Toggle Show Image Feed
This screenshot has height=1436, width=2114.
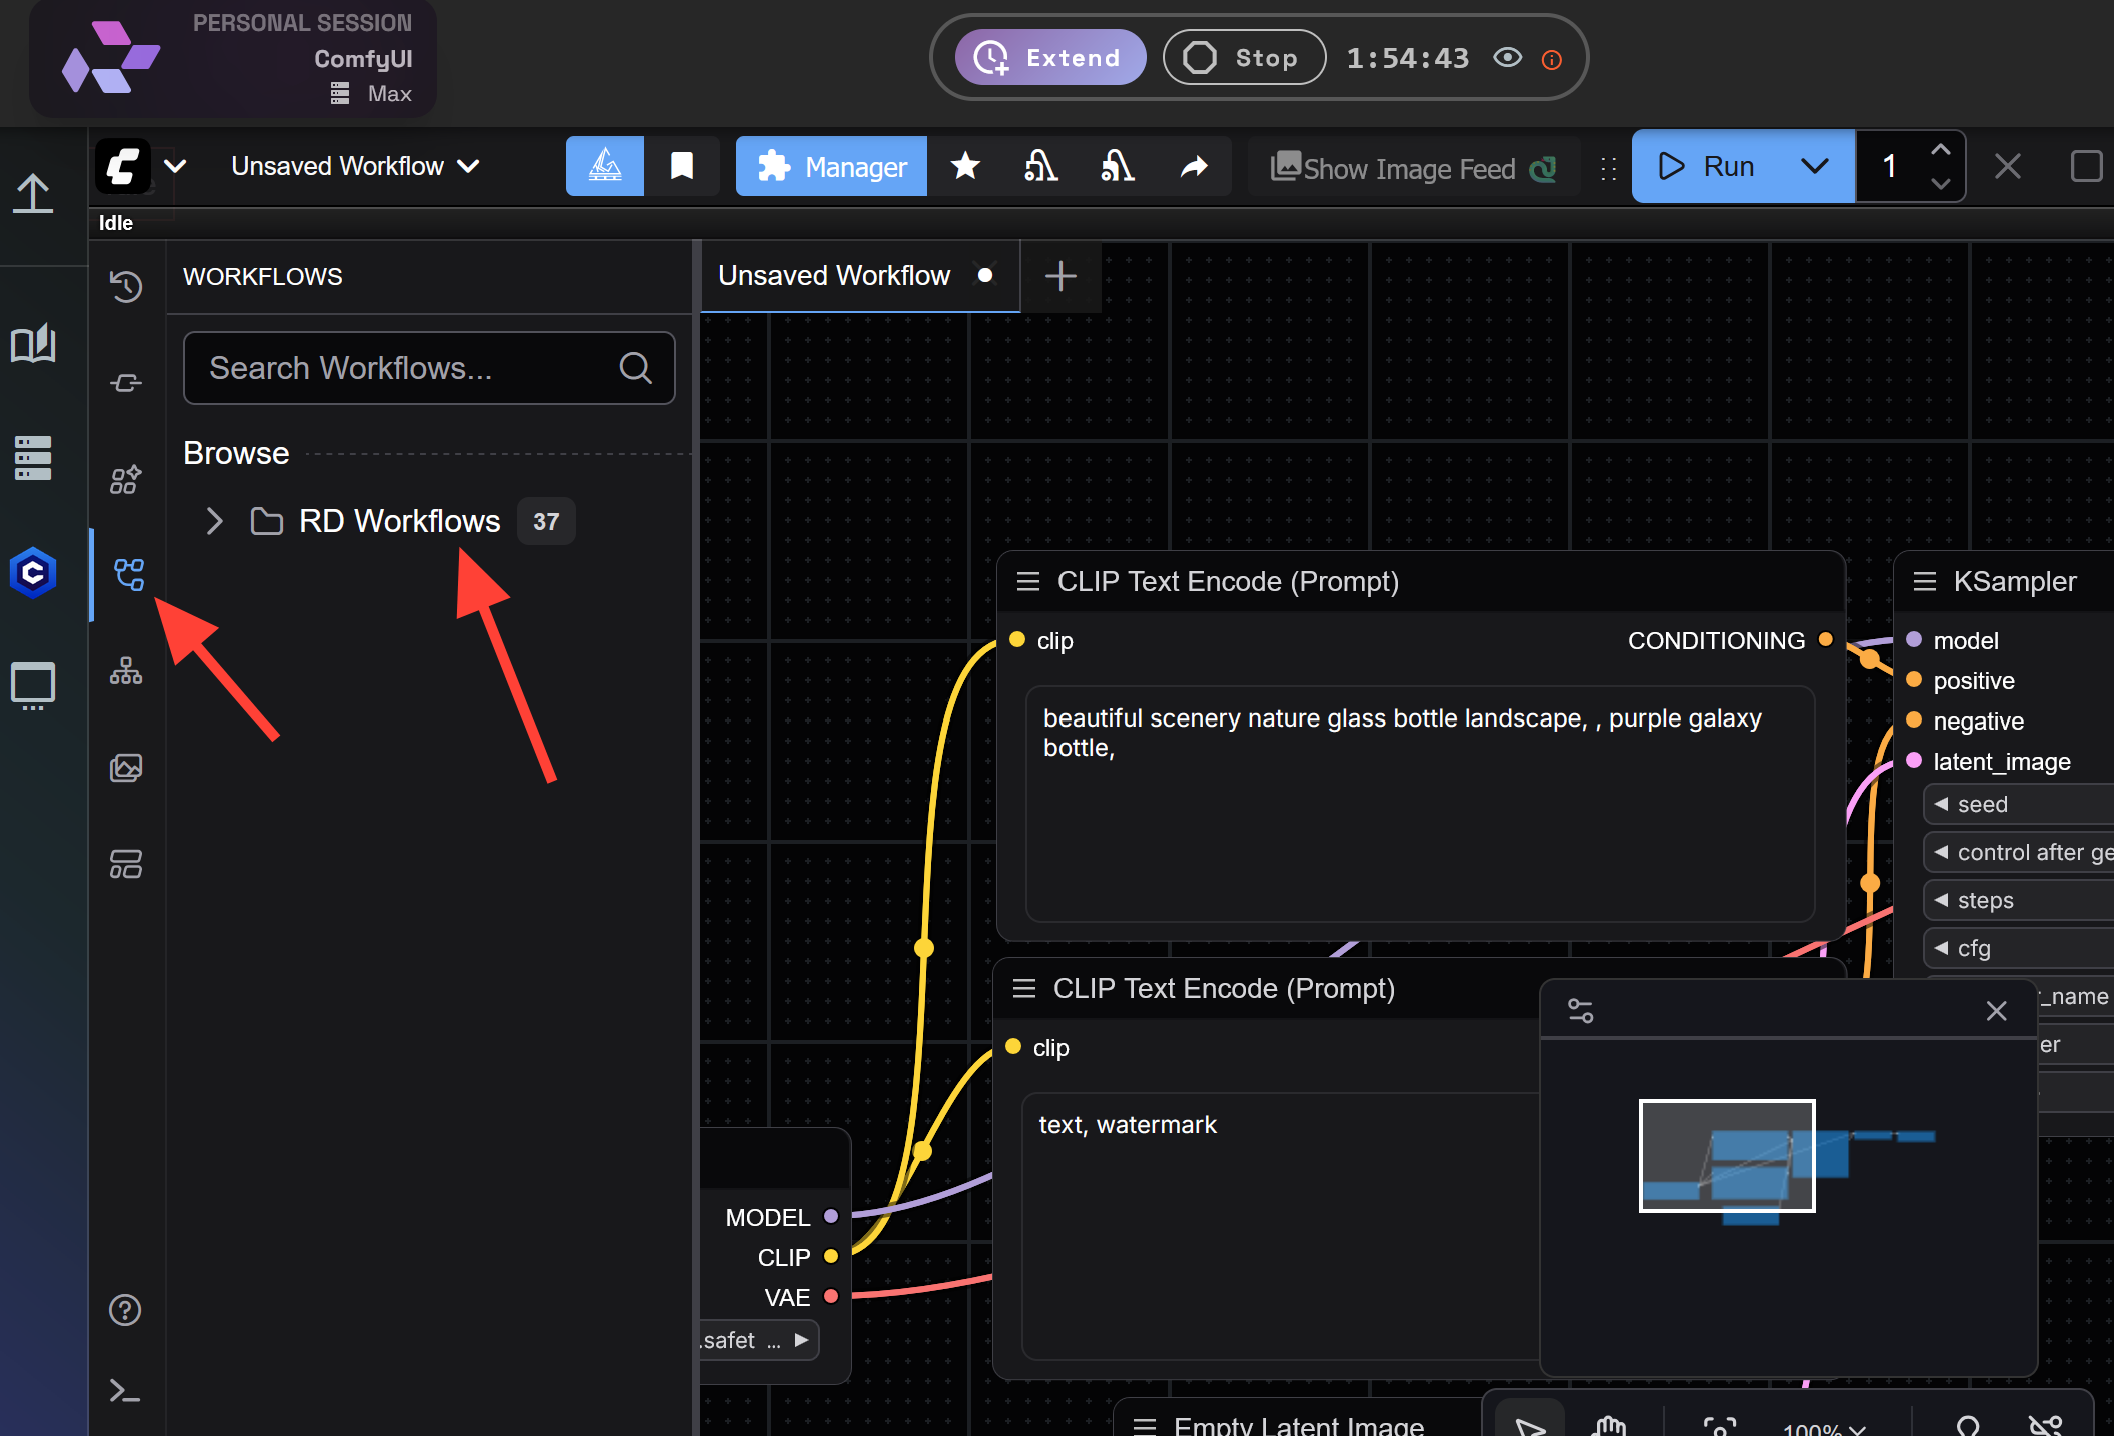[x=1411, y=168]
